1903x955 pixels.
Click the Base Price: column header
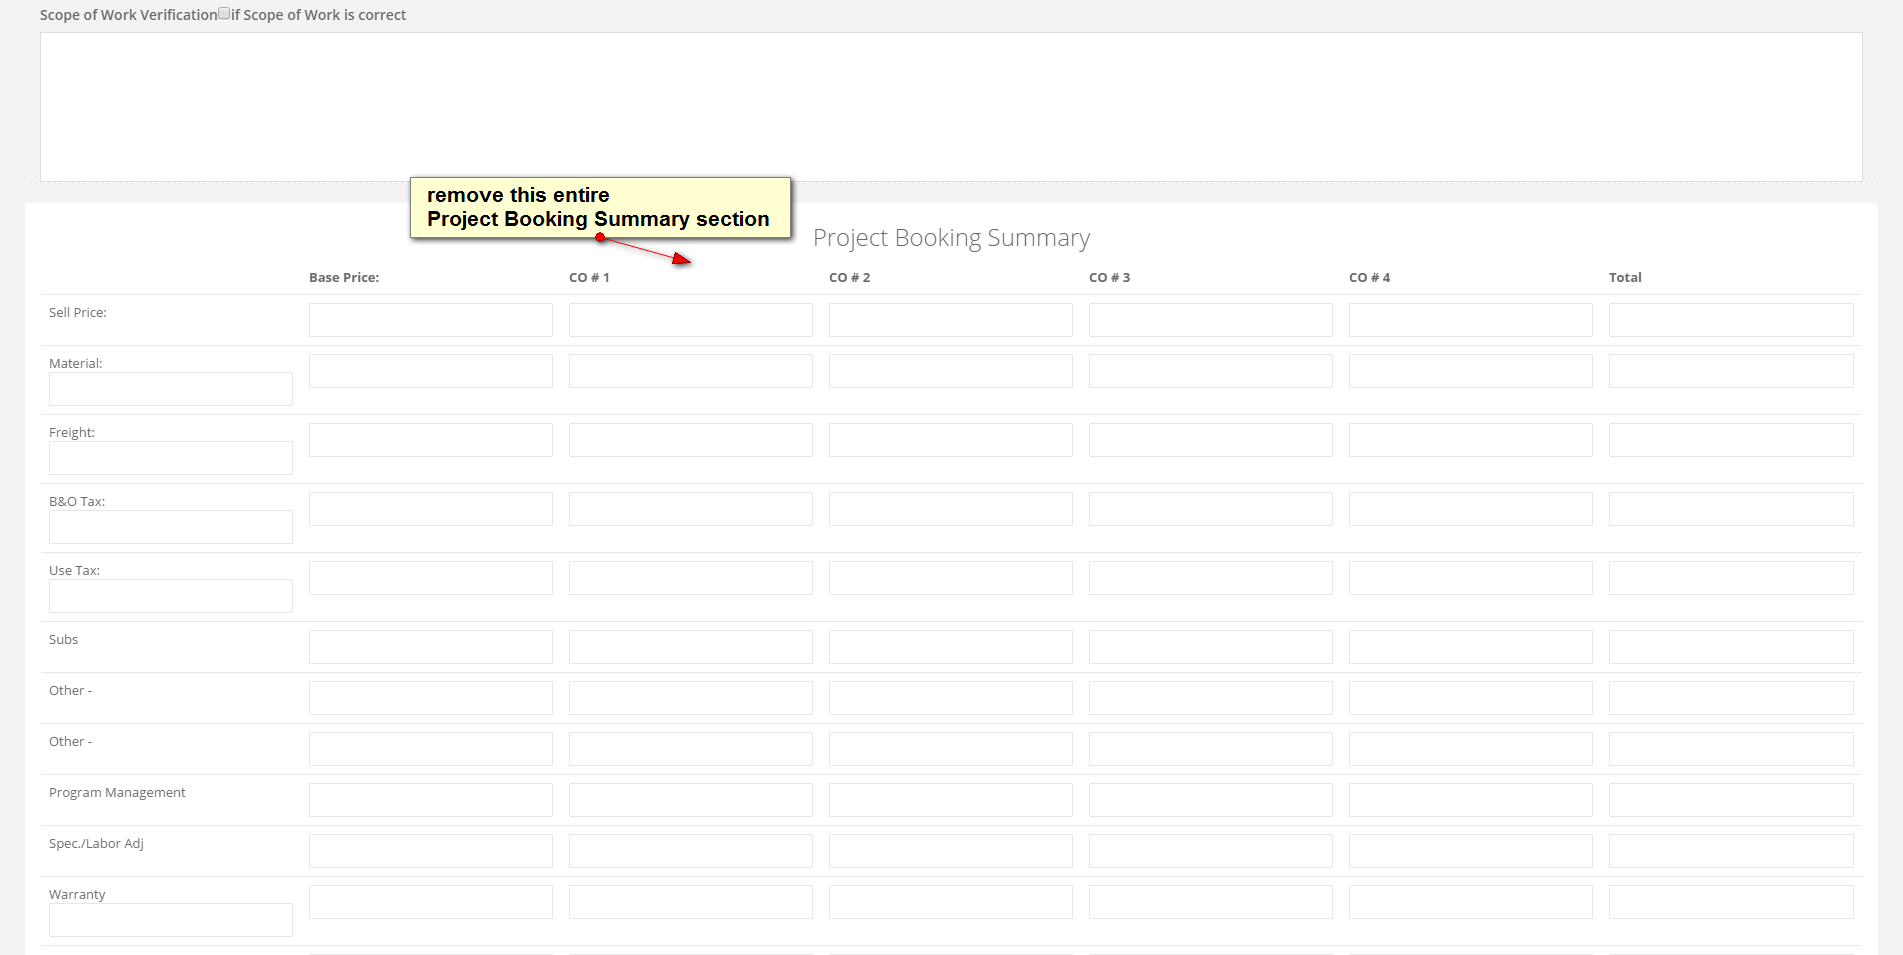(x=344, y=278)
